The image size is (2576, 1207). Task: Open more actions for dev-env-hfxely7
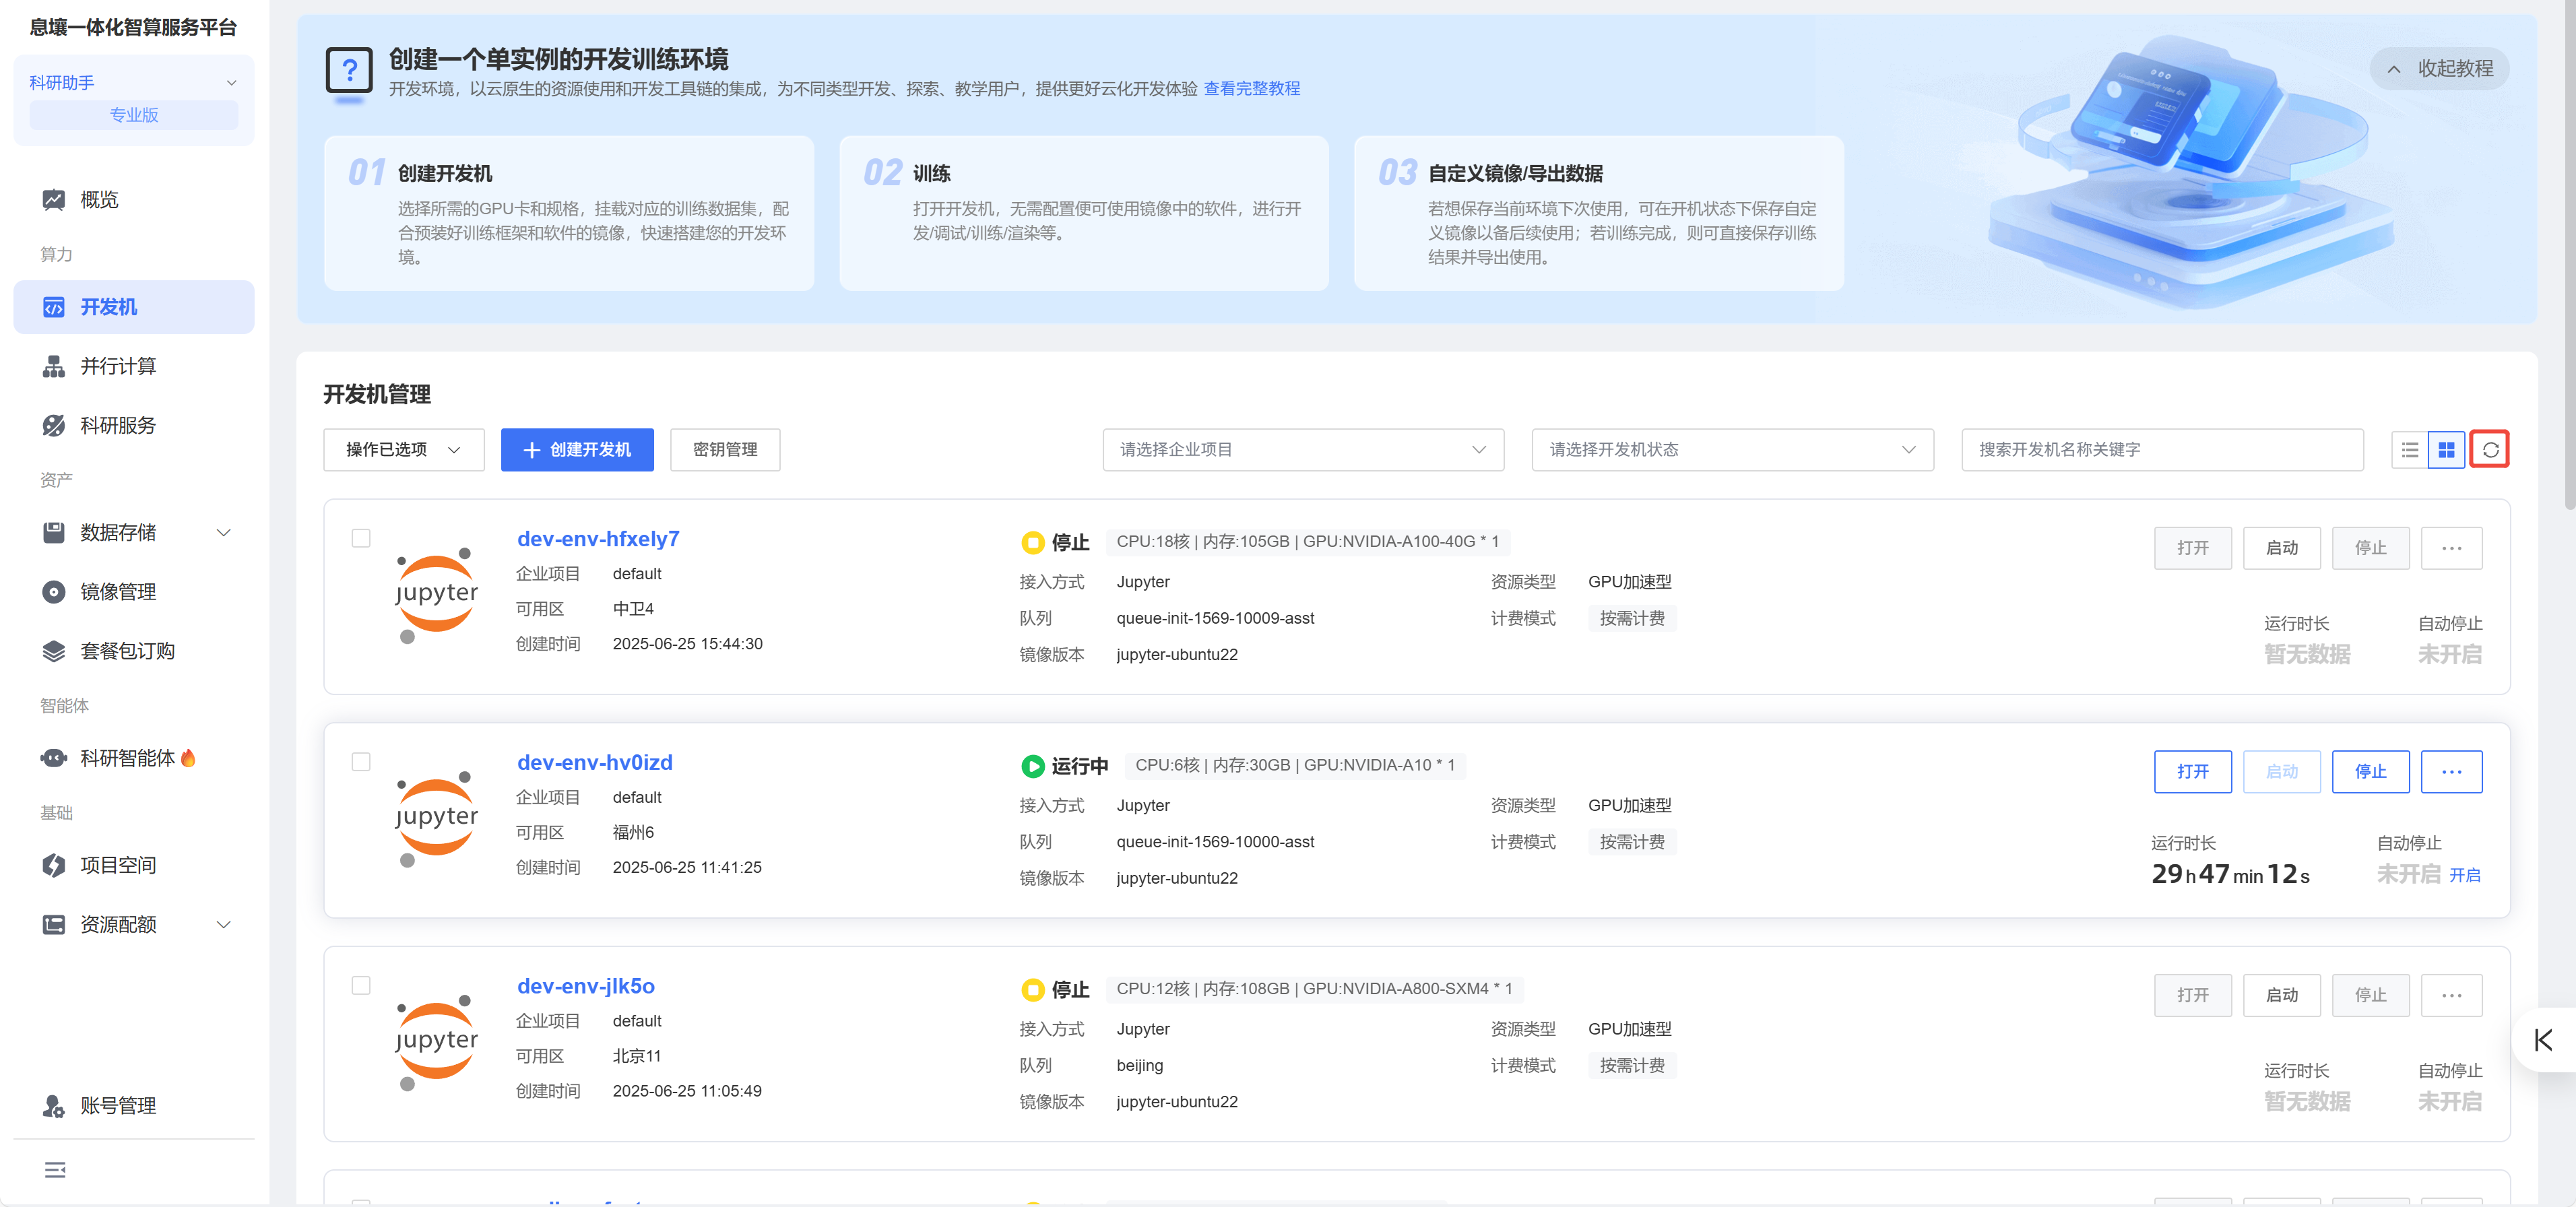pos(2451,548)
